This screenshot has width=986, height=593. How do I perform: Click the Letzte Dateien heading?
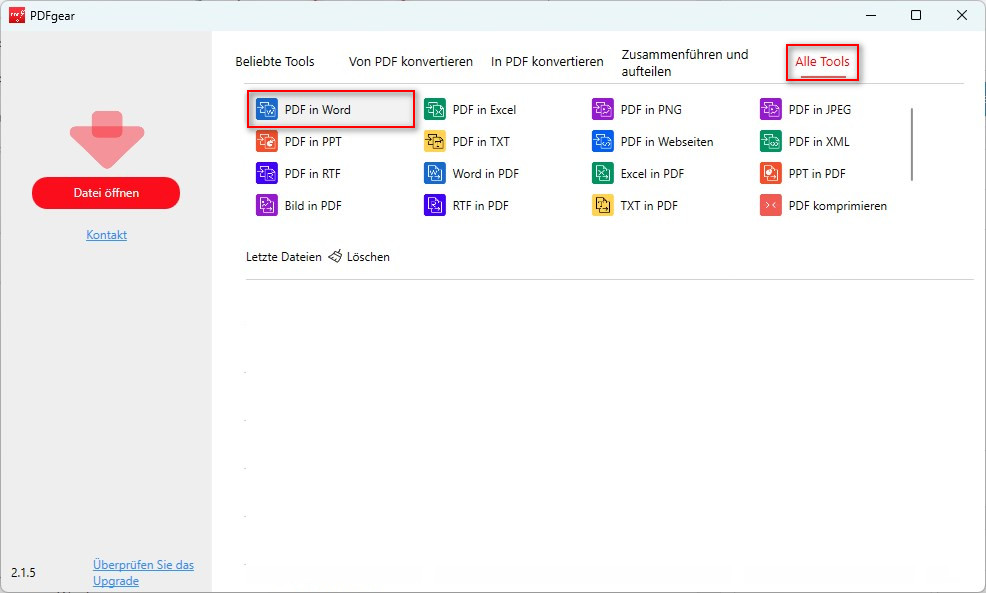(x=284, y=257)
